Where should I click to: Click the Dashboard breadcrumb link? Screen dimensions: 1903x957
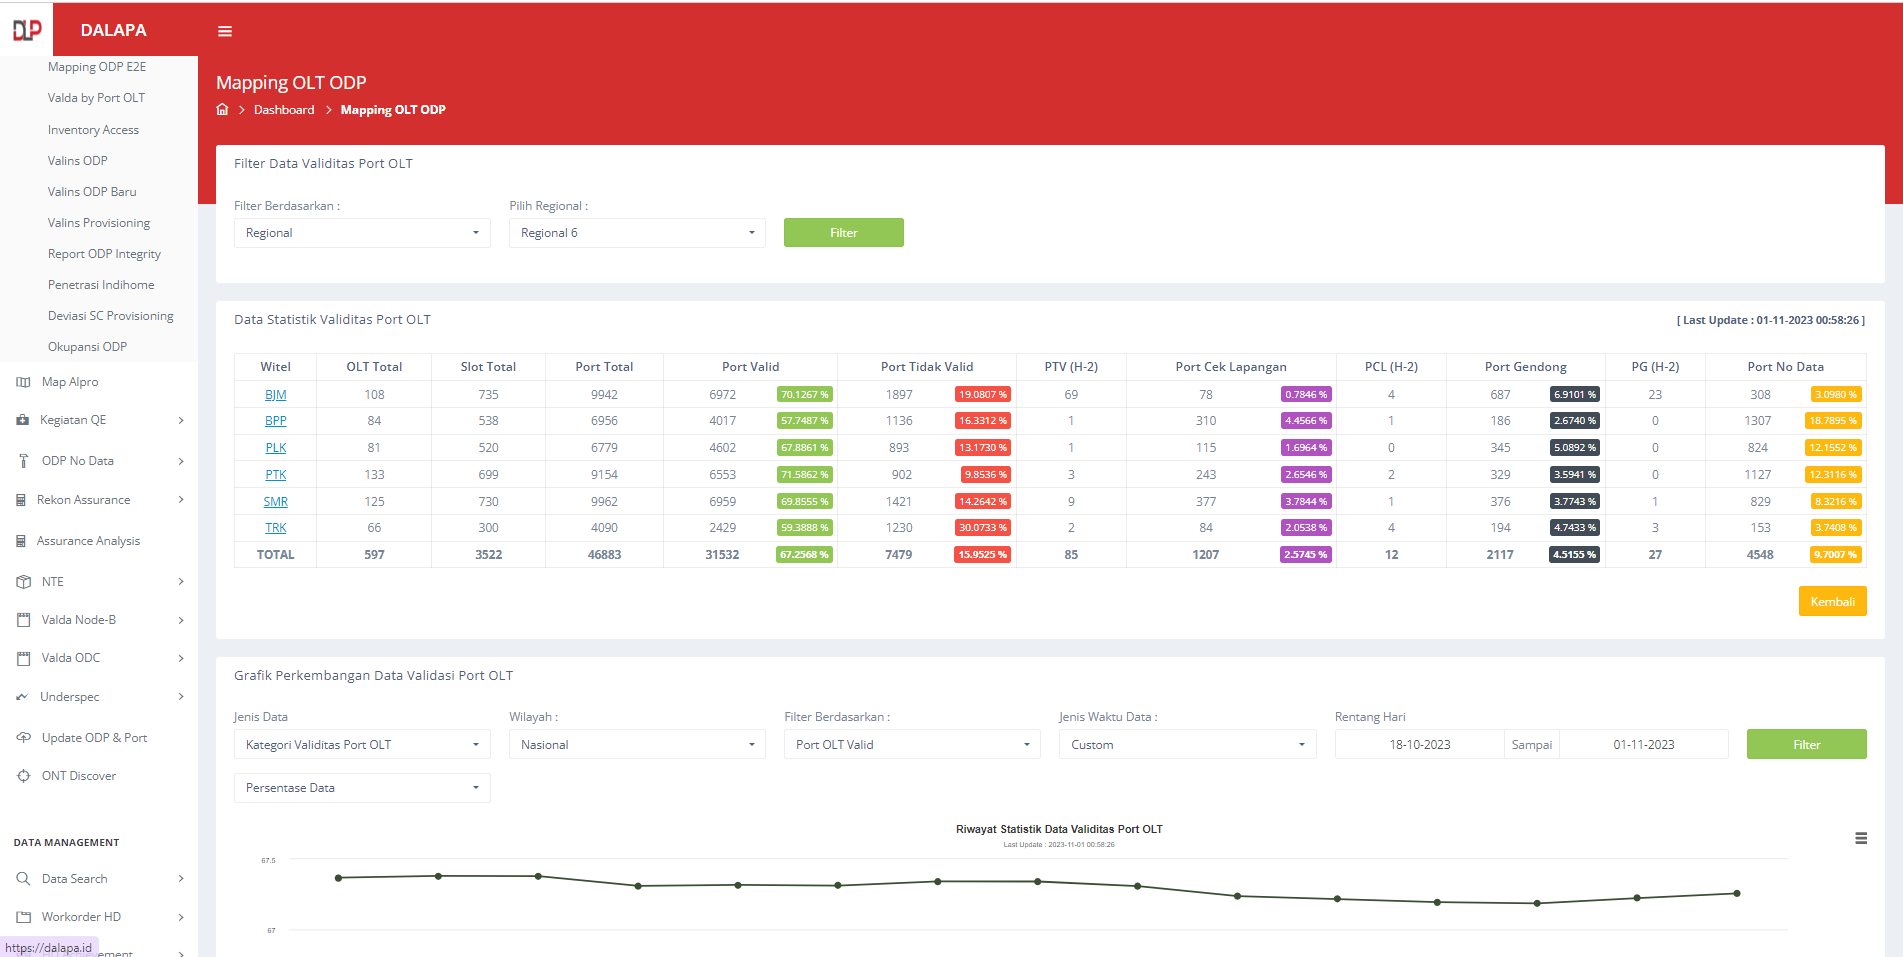pos(284,110)
